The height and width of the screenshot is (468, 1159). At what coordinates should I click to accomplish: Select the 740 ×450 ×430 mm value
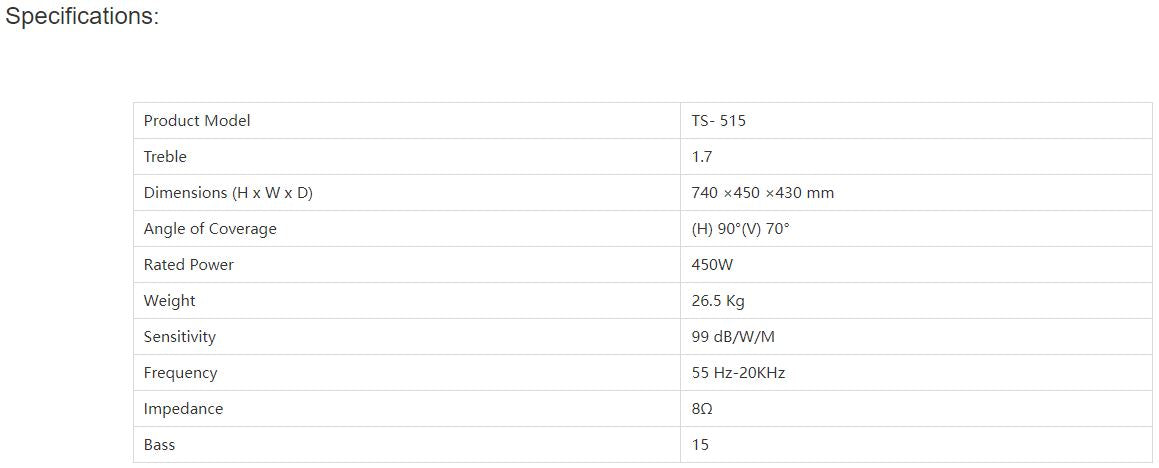[762, 193]
